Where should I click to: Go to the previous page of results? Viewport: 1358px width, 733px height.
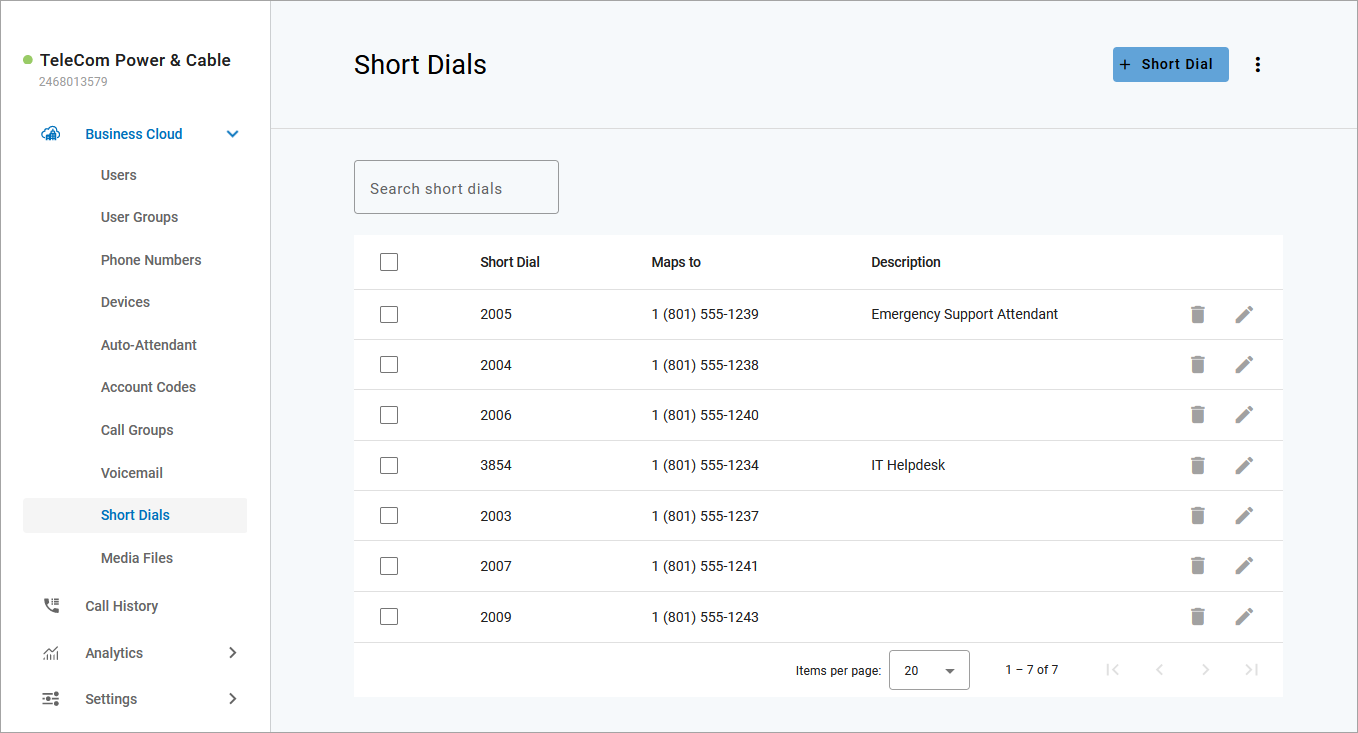click(1159, 670)
